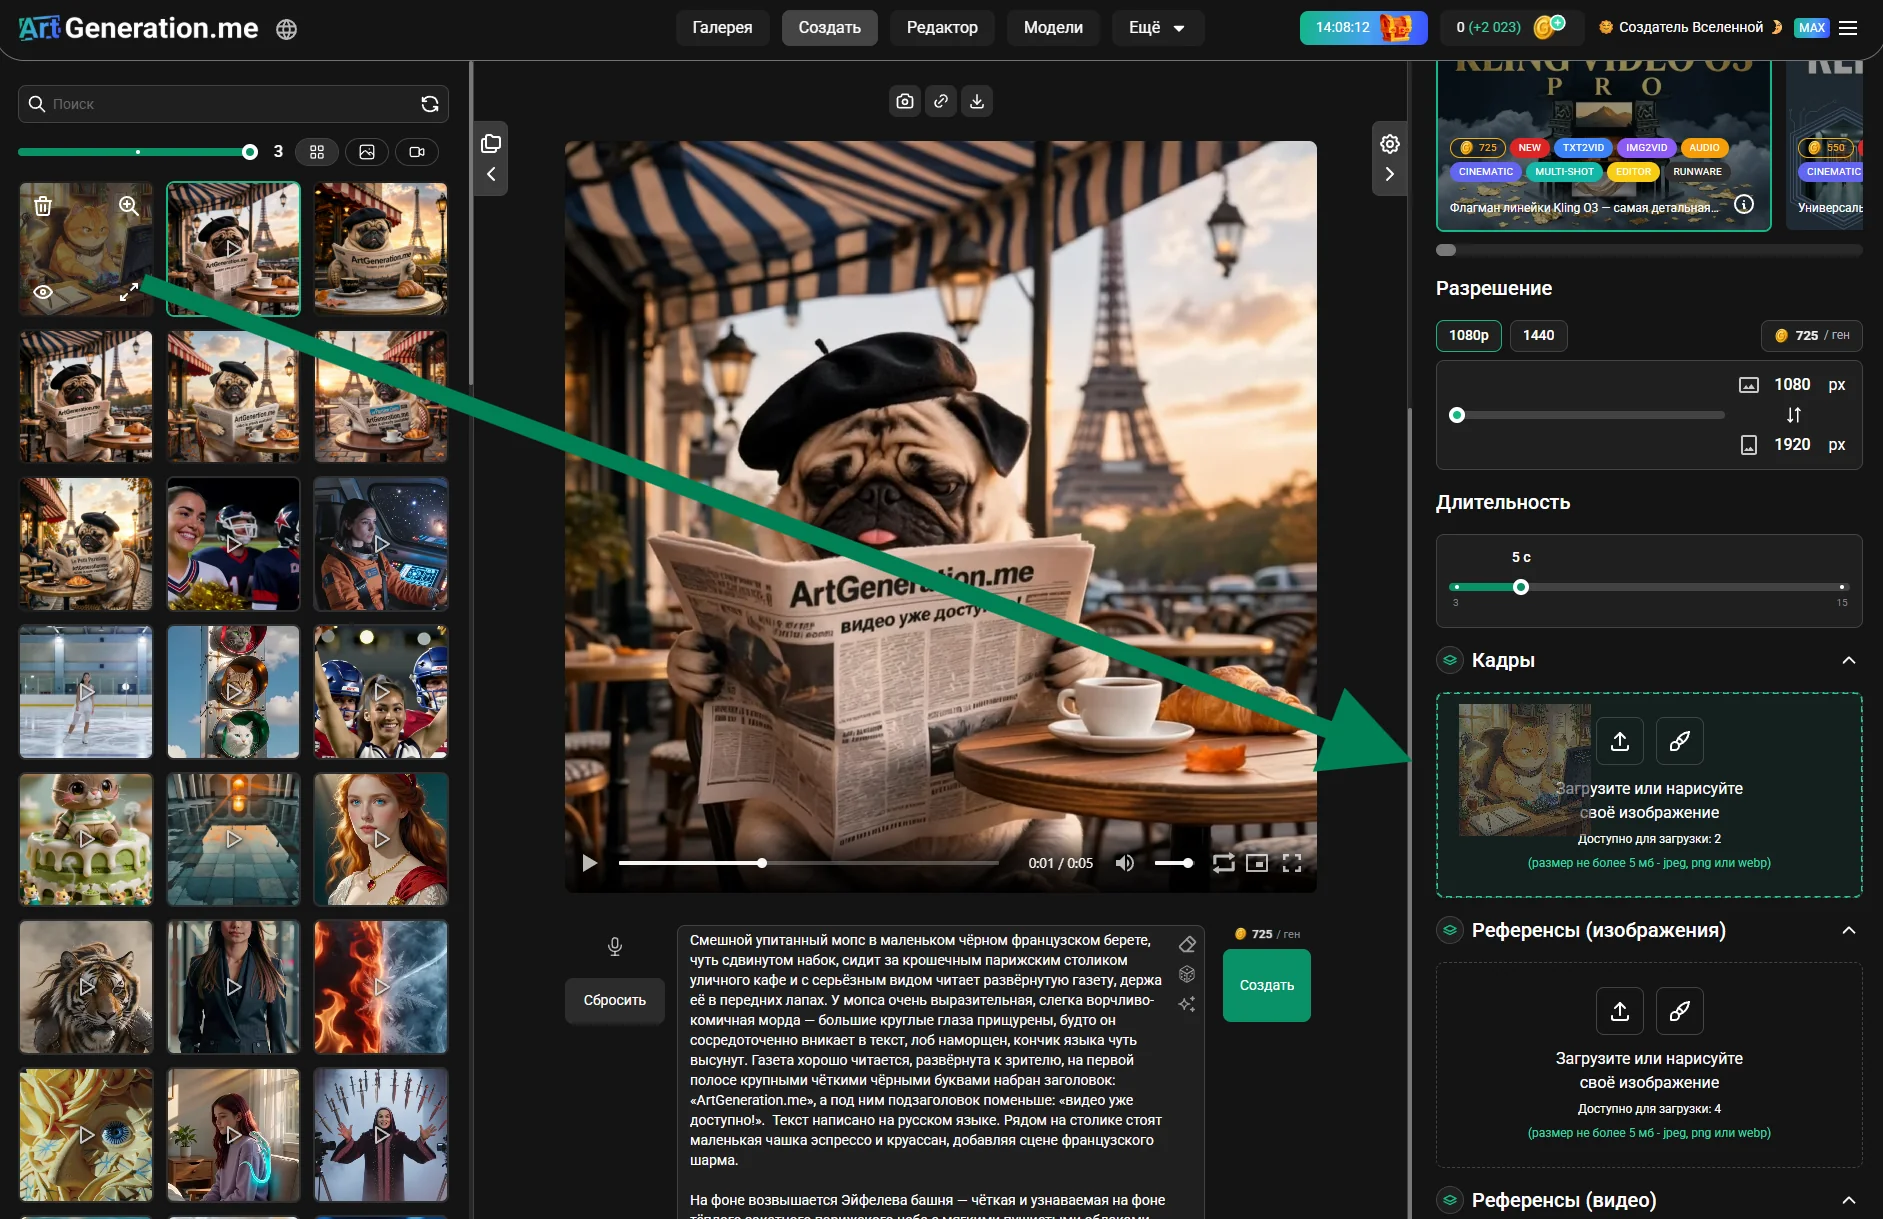
Task: Click the resolution size slider track
Action: coord(1587,415)
